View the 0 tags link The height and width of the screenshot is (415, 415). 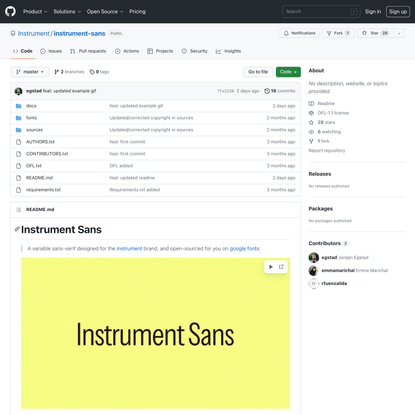tap(99, 72)
